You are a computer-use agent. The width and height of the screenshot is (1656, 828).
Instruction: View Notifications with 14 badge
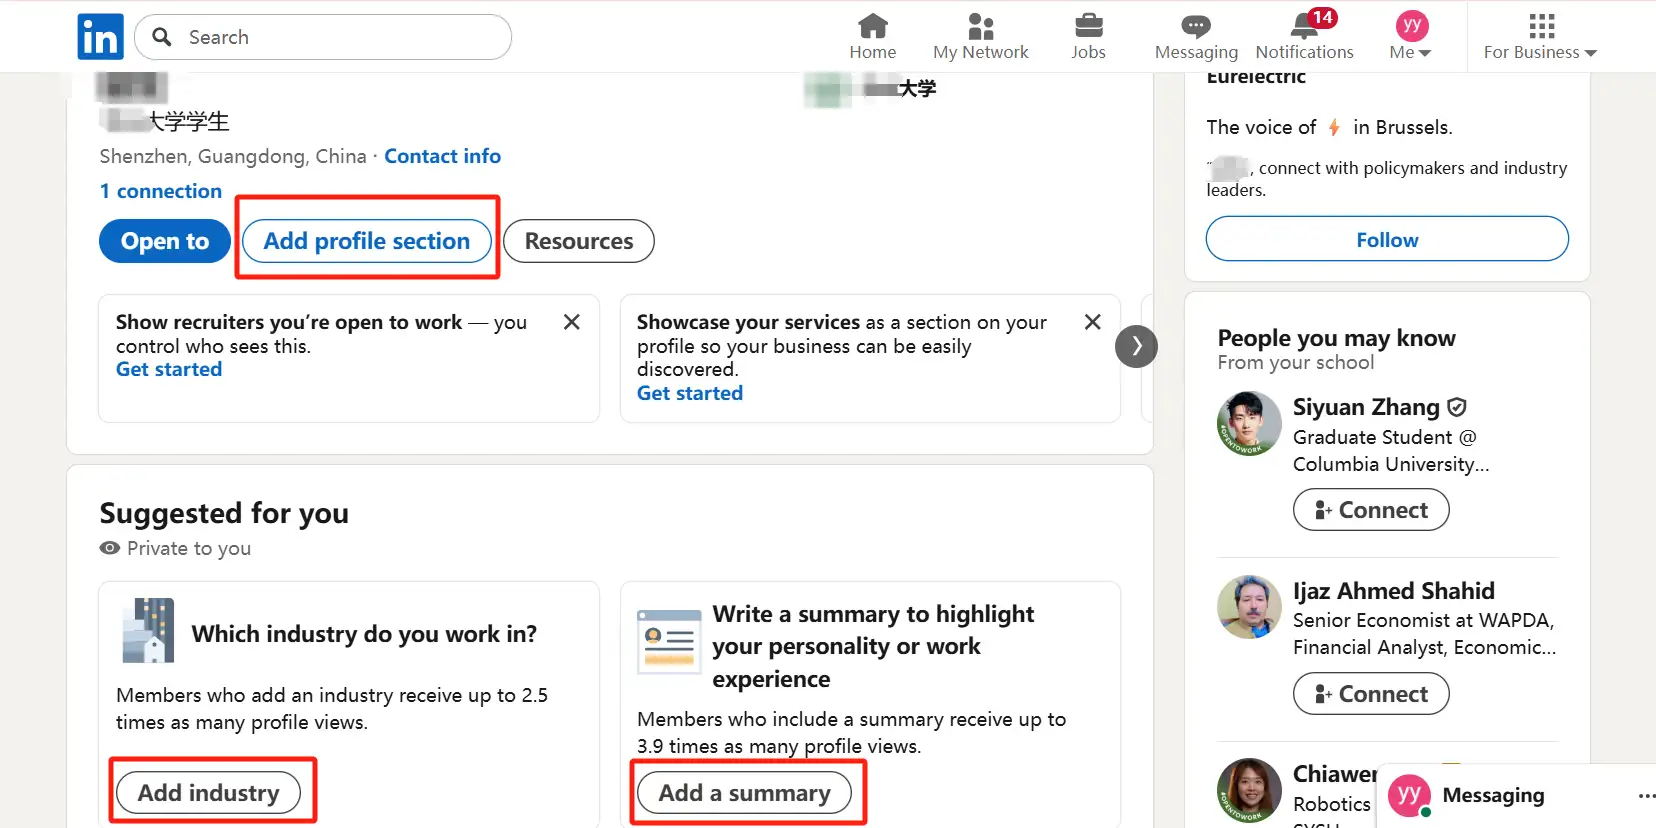coord(1304,37)
